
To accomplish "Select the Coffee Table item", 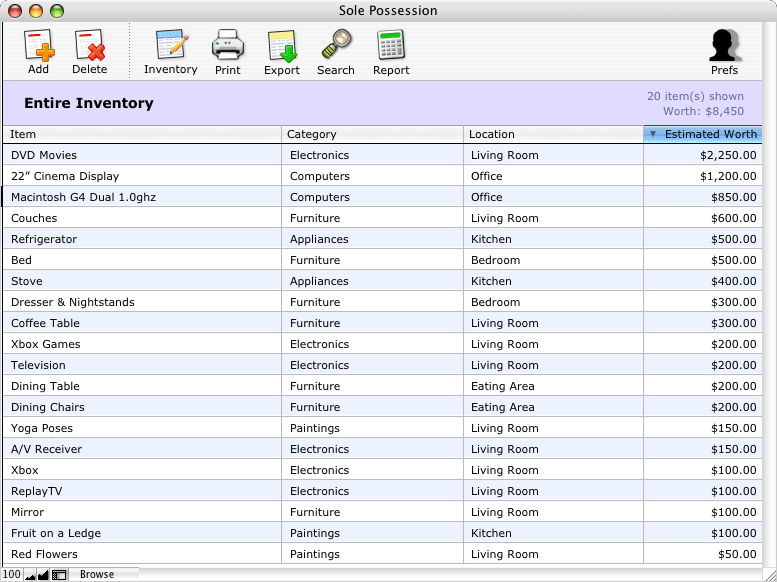I will pos(45,323).
